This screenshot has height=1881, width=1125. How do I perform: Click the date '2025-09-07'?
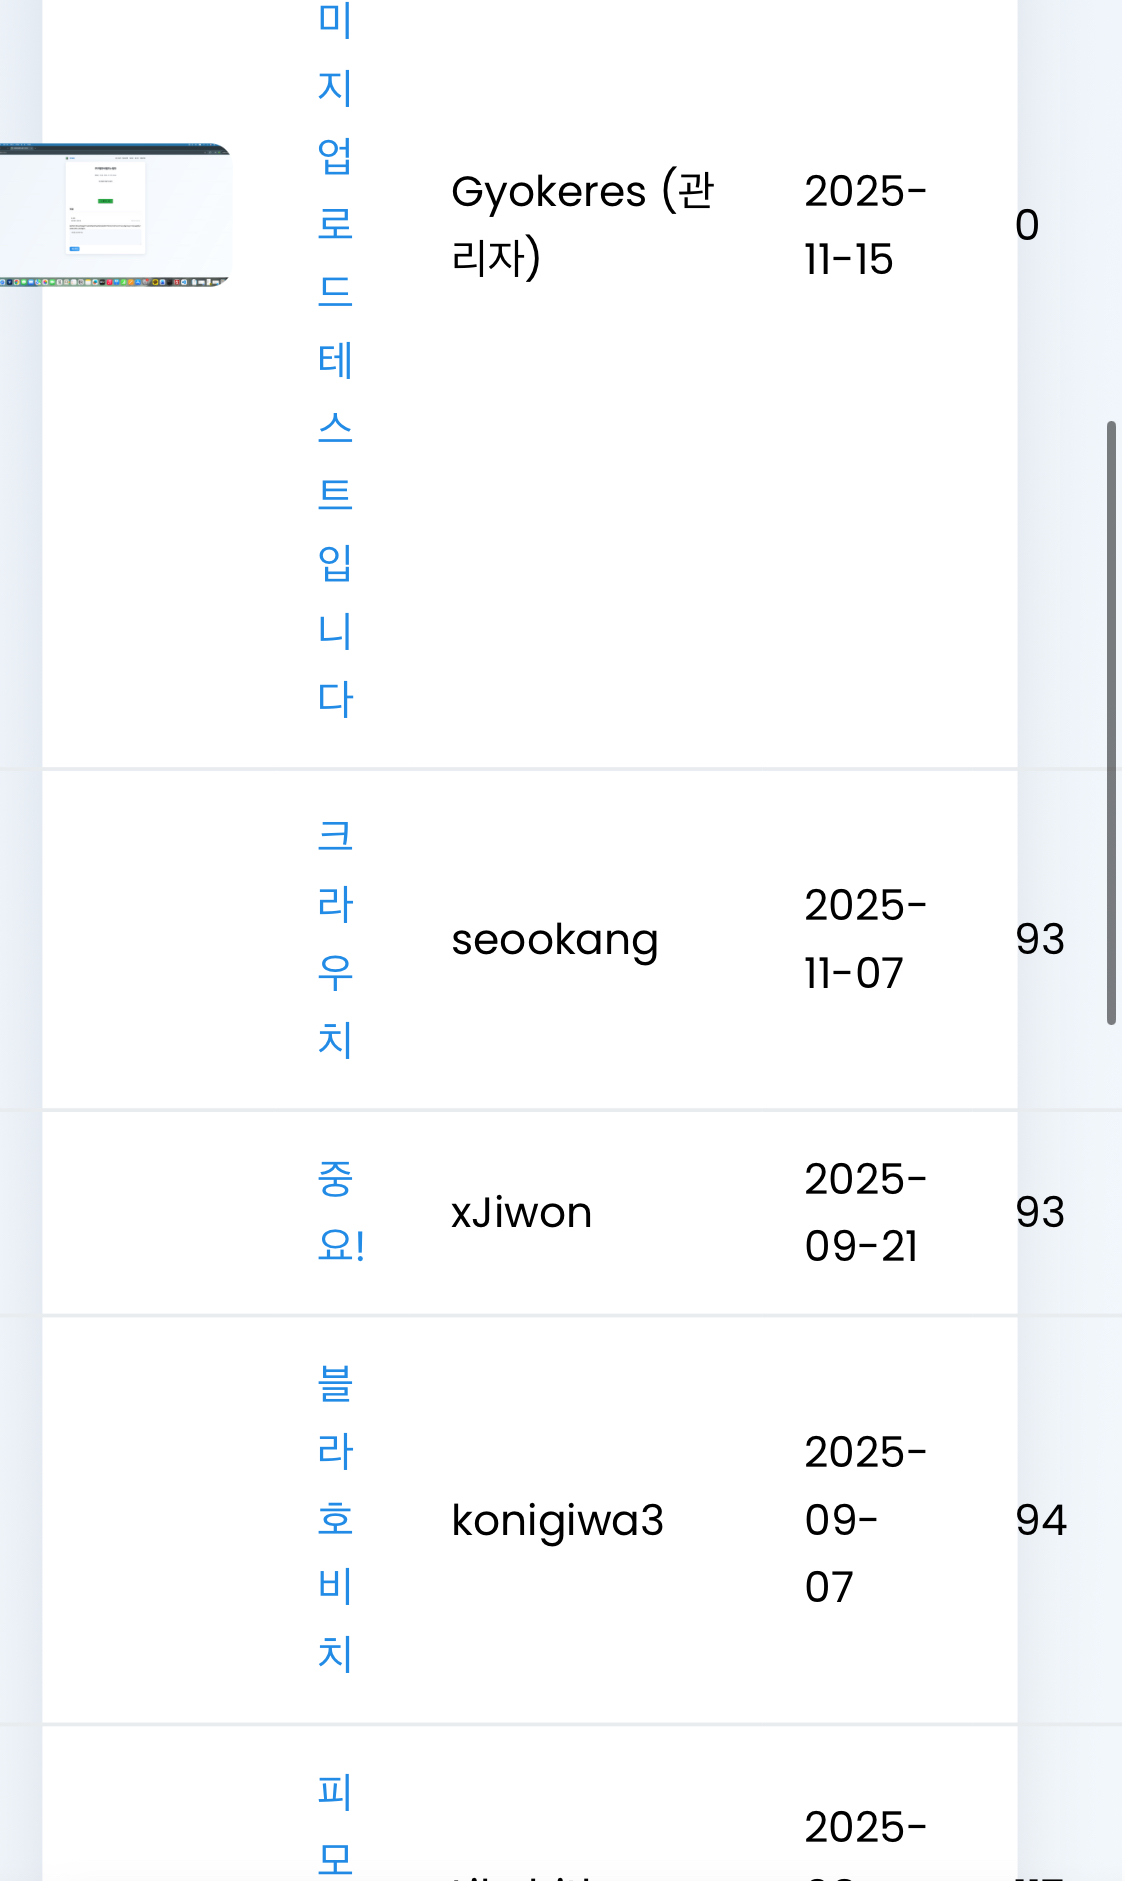865,1520
